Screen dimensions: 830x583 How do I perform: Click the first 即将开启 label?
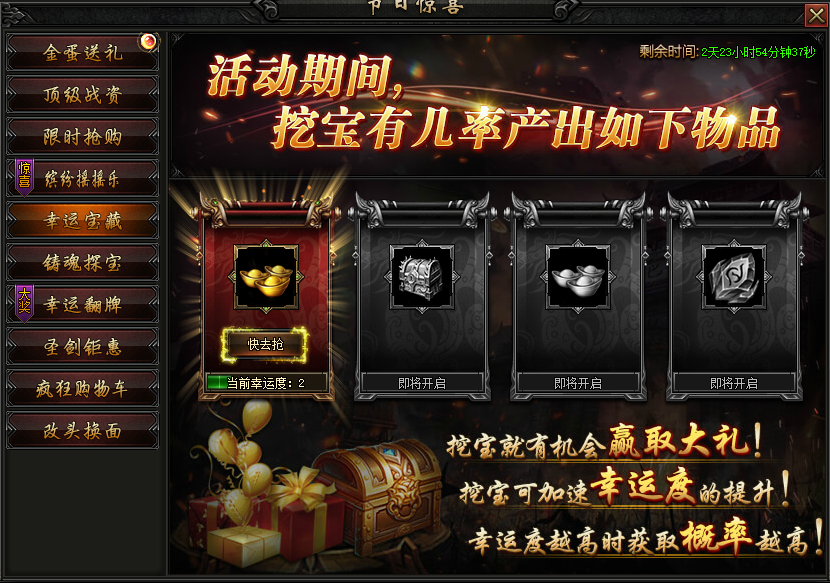[422, 383]
